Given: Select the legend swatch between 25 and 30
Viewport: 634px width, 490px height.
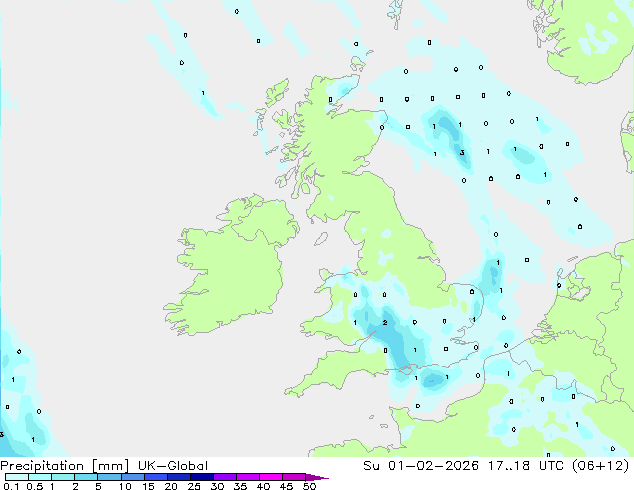Looking at the screenshot, I should pos(201,477).
